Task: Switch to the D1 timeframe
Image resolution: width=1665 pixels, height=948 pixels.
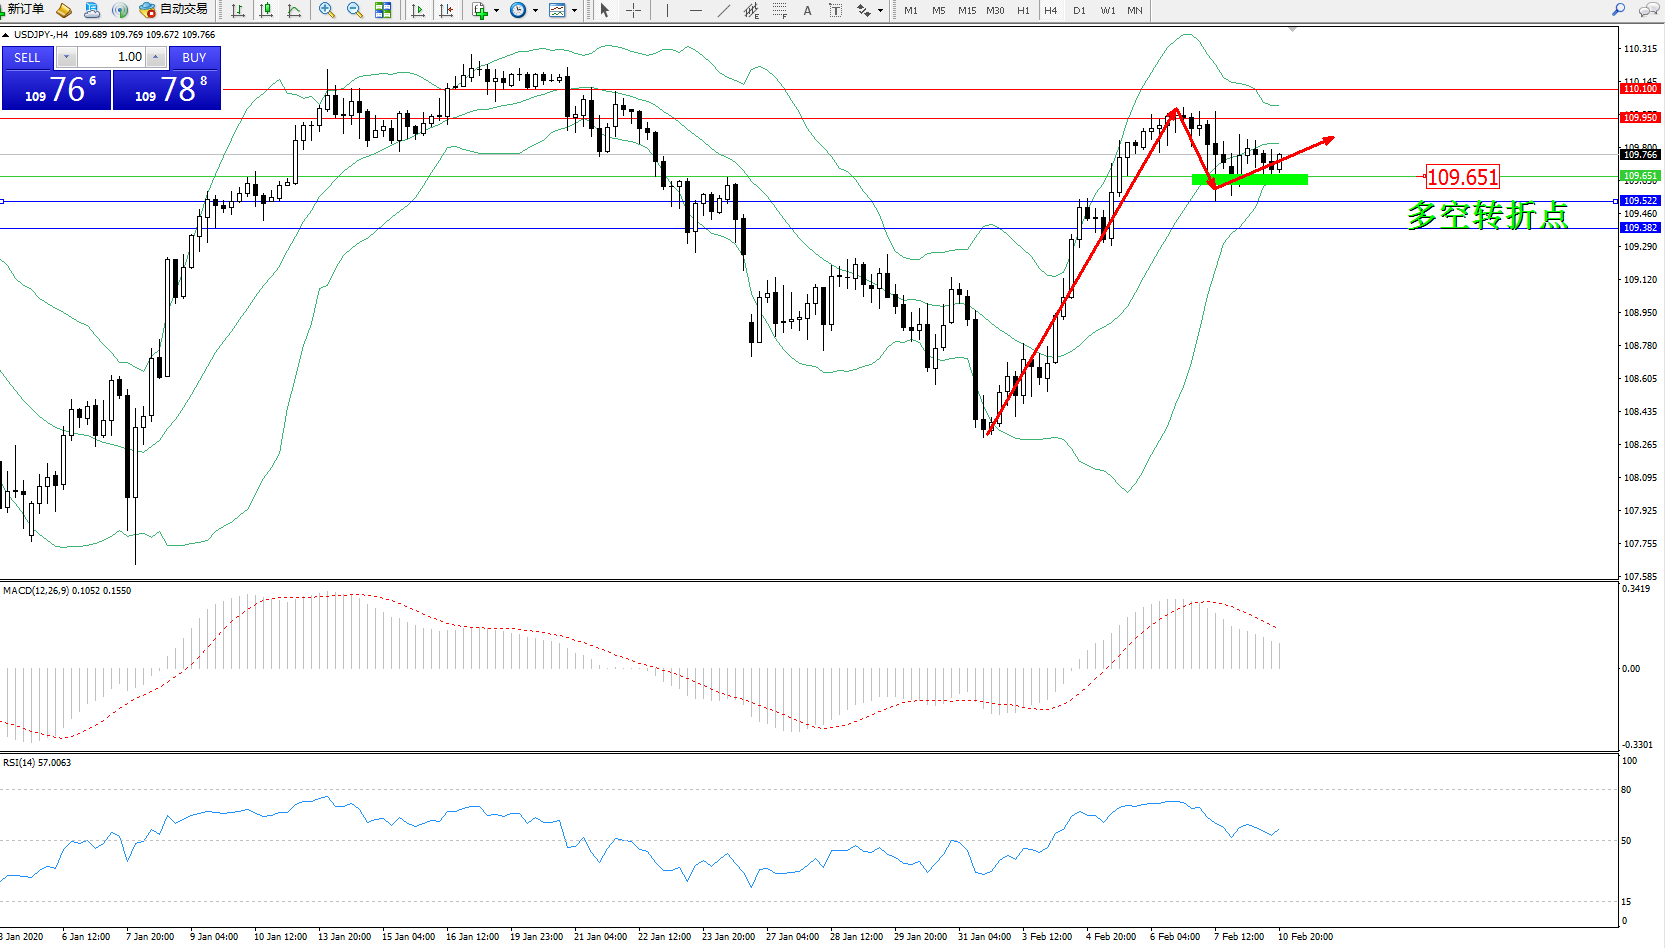Action: tap(1079, 10)
